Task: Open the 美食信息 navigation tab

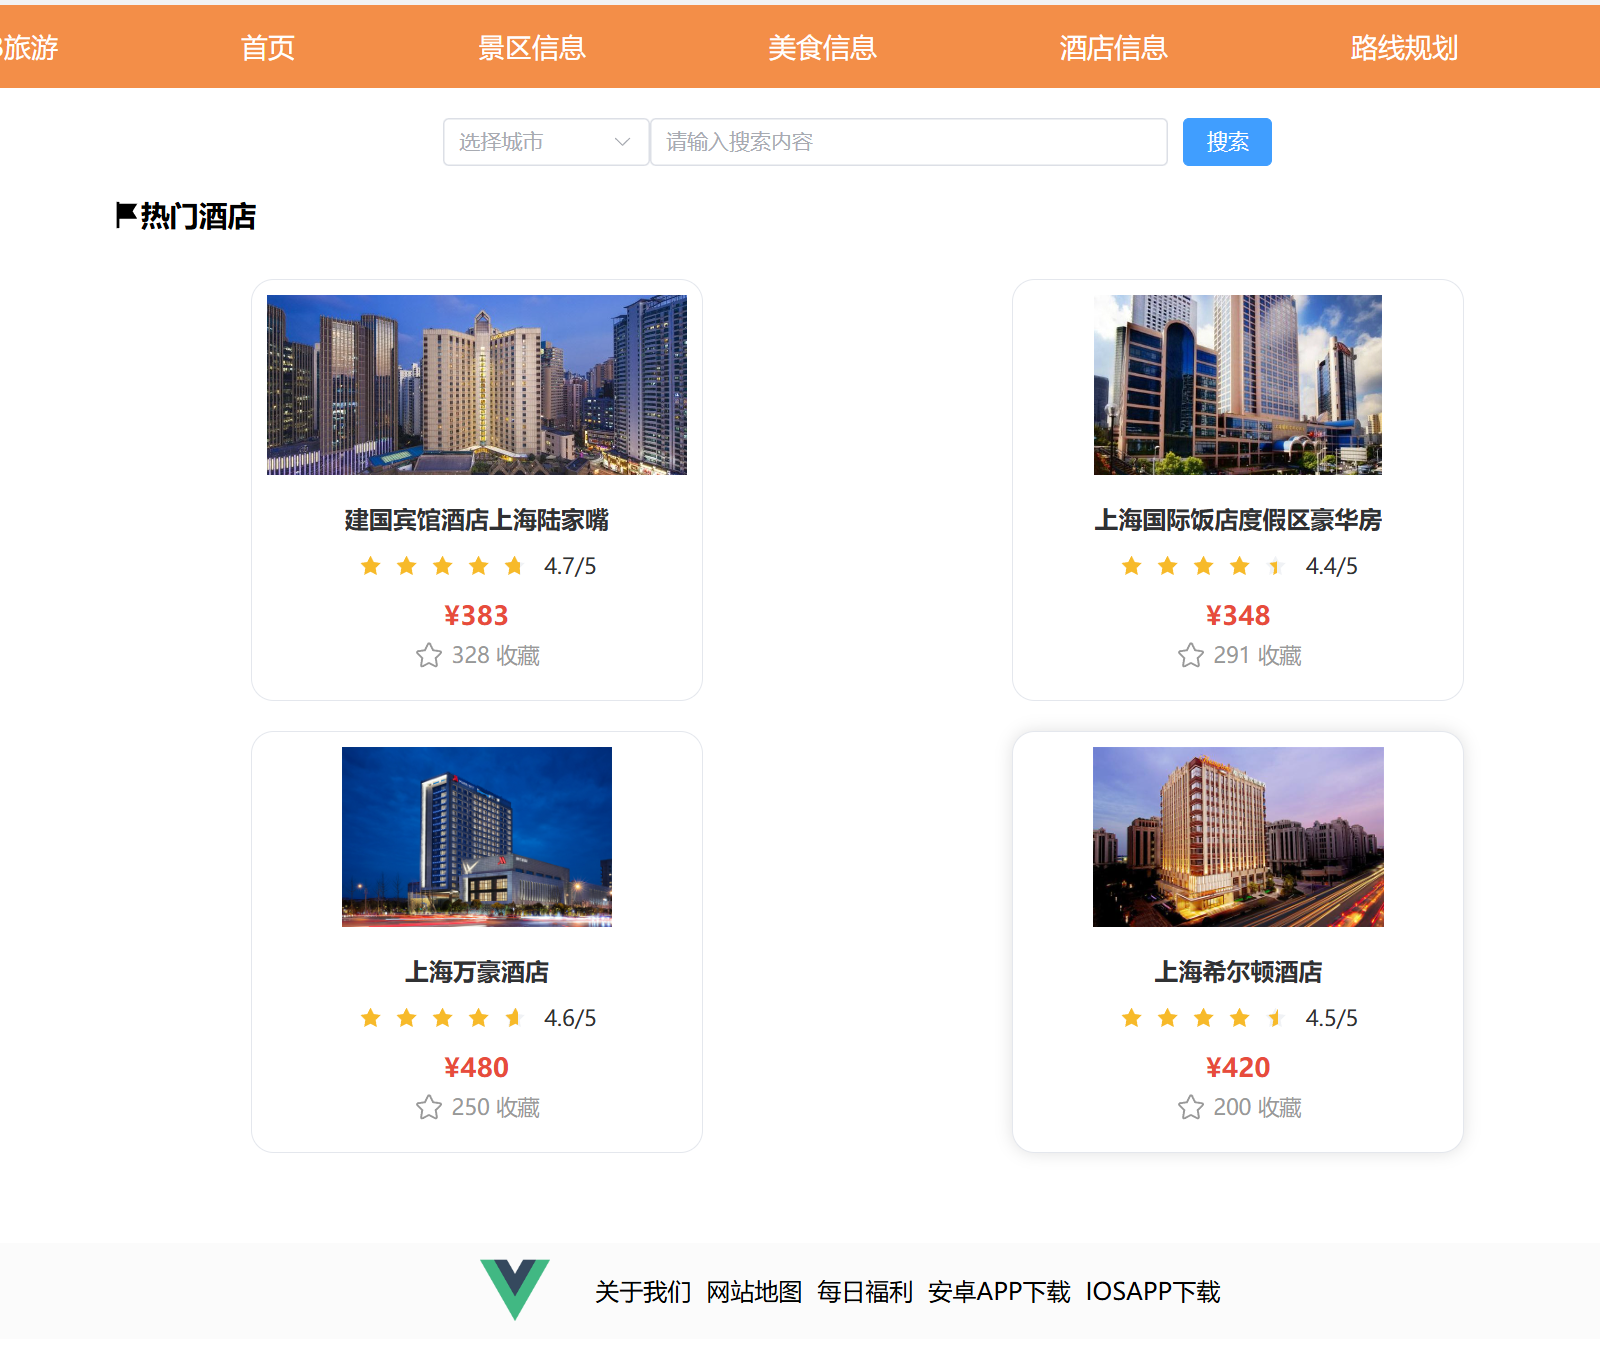Action: pos(822,47)
